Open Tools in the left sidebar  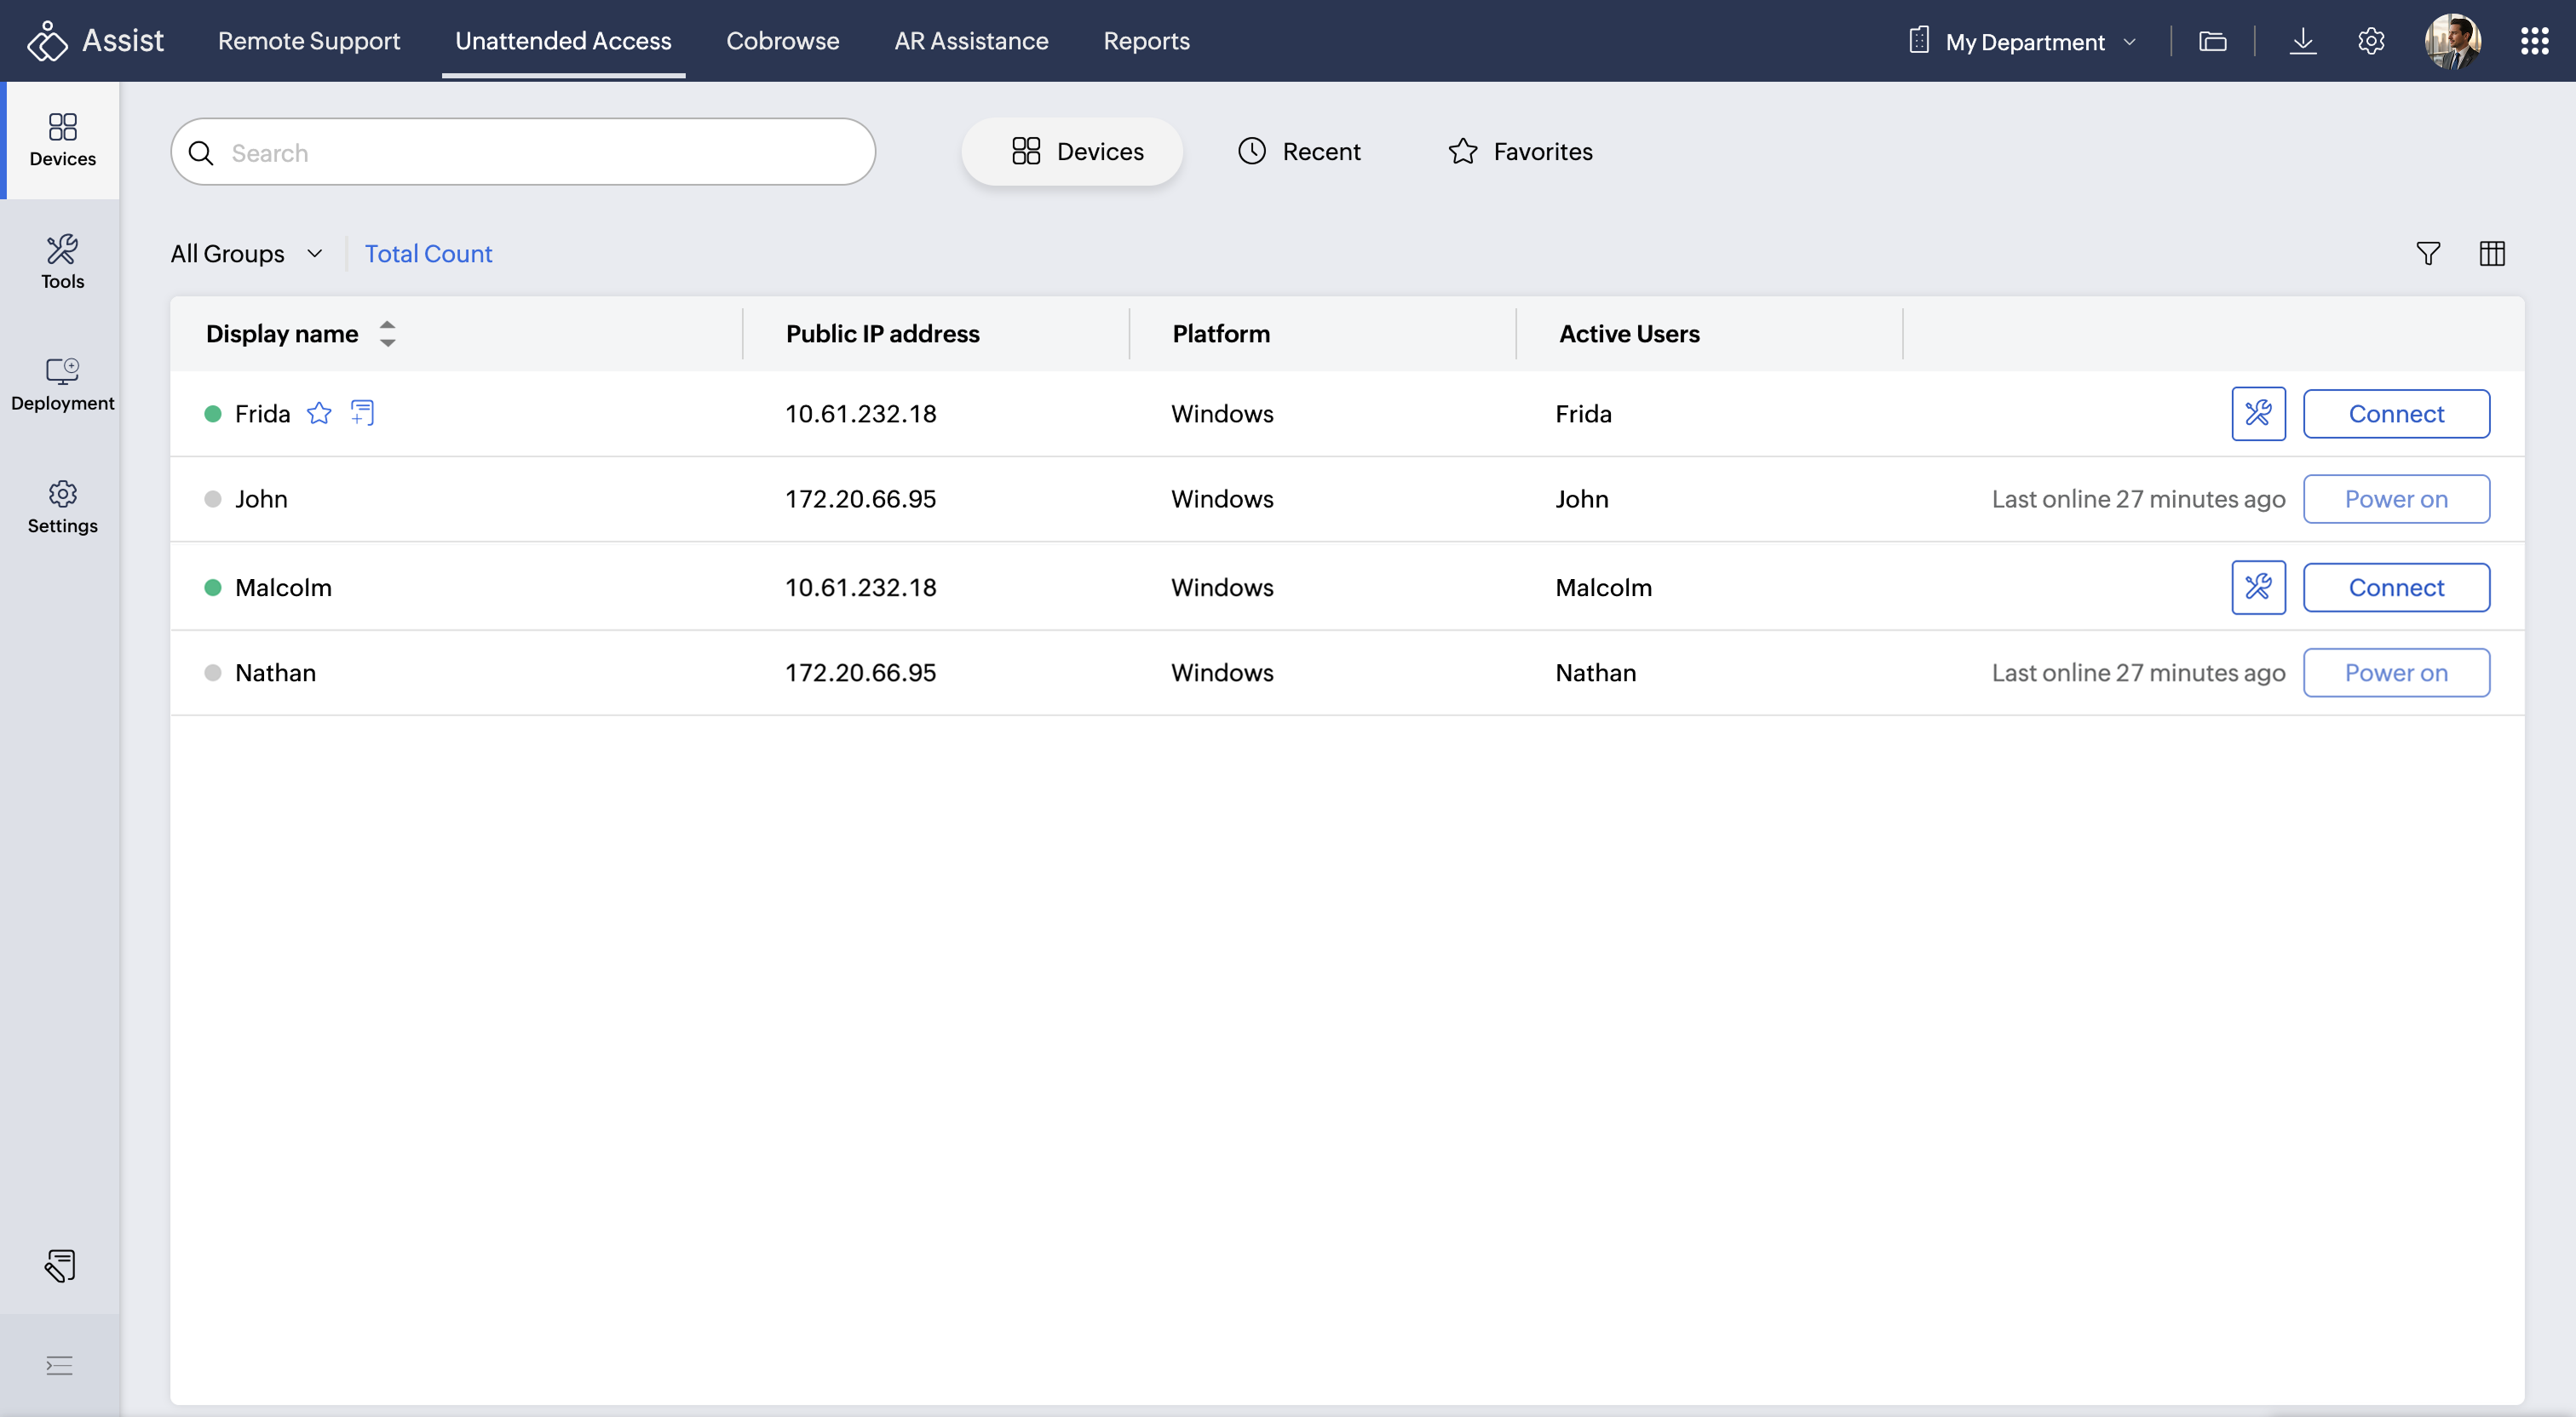click(62, 261)
